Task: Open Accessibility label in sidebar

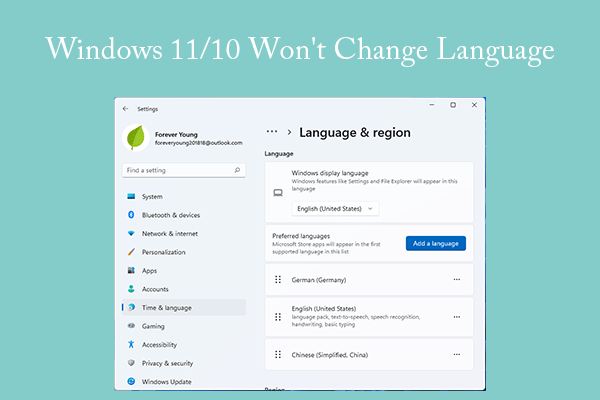Action: coord(159,344)
